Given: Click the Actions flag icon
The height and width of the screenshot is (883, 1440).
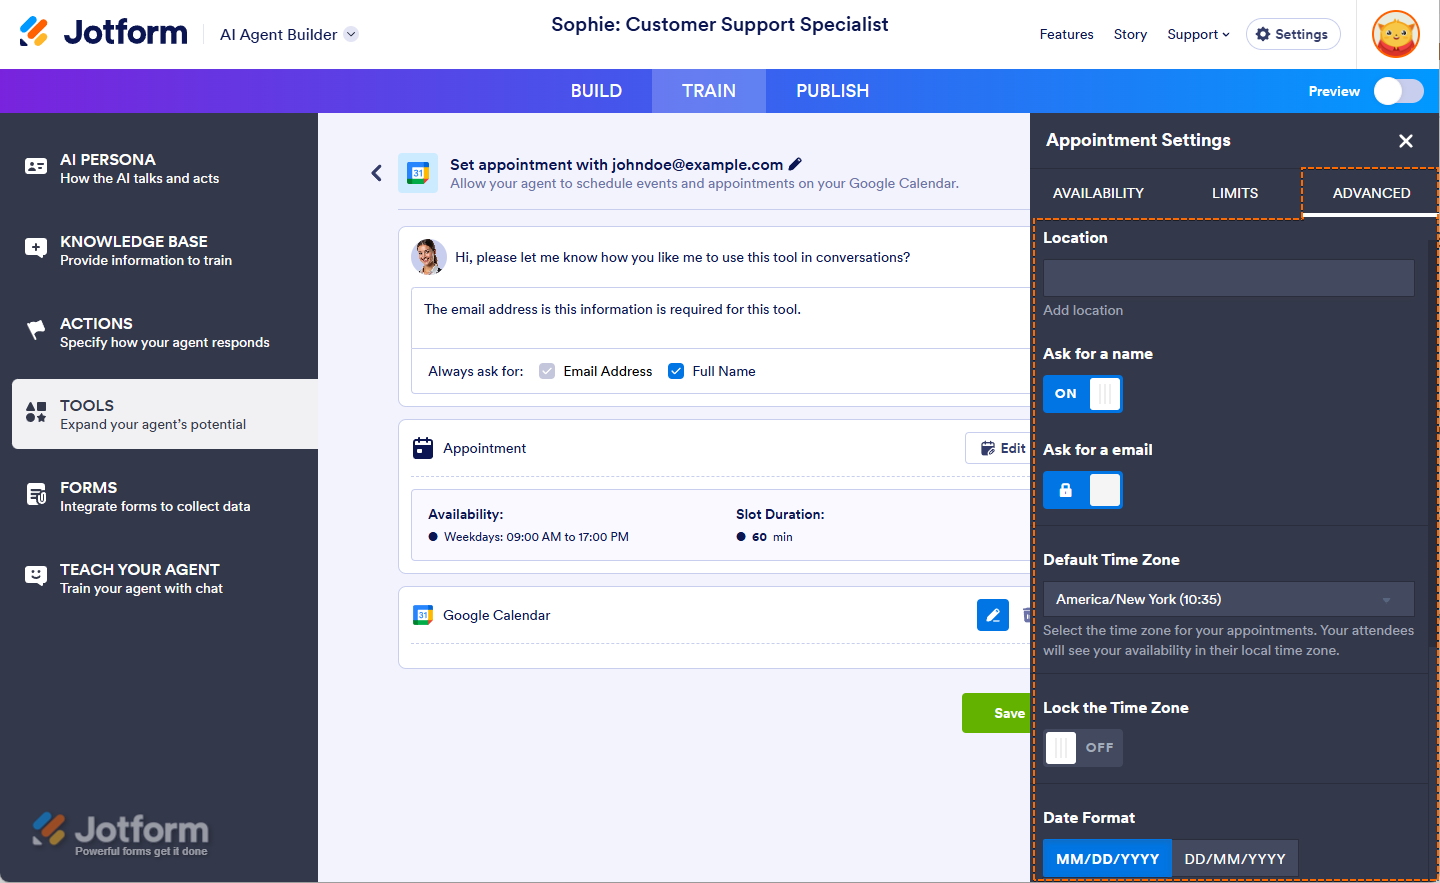Looking at the screenshot, I should click(36, 330).
